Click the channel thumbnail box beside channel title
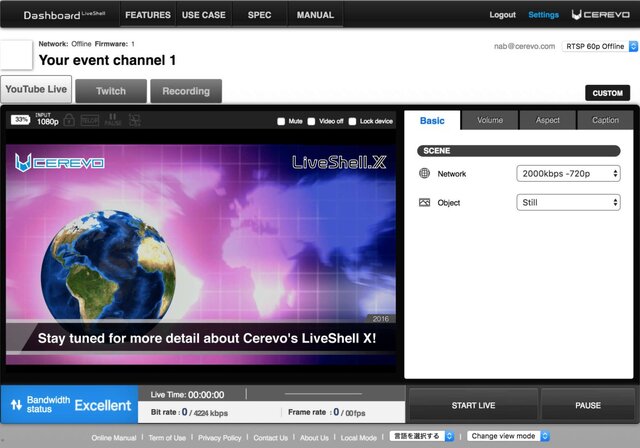 pos(16,55)
